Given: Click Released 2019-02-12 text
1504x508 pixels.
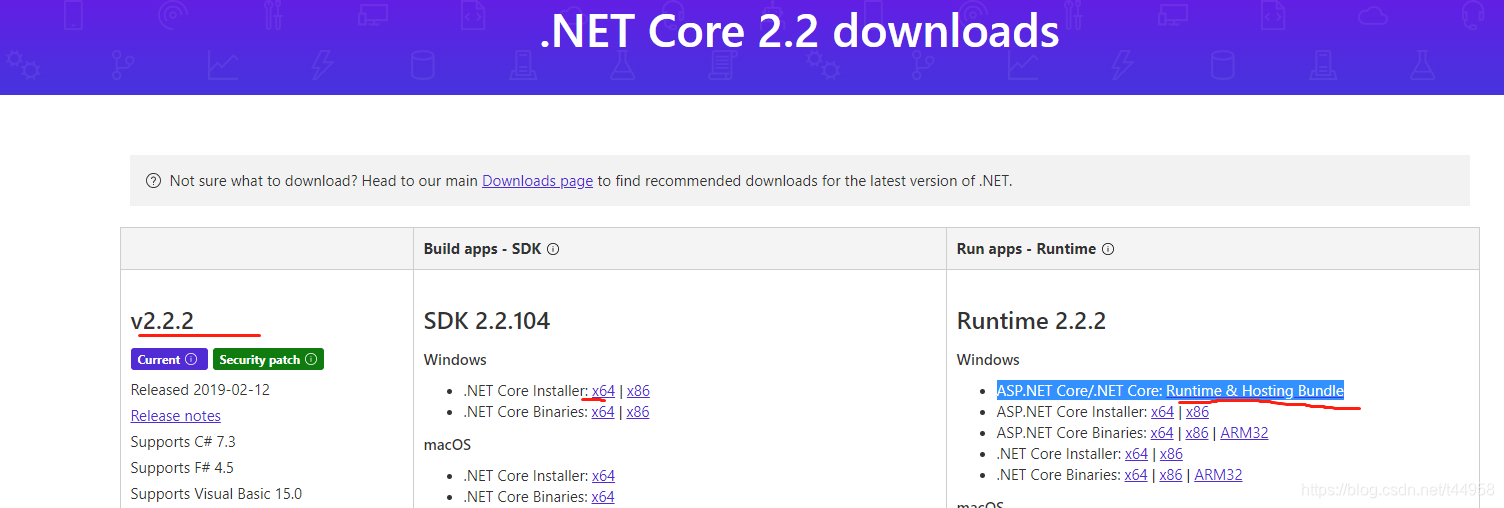Looking at the screenshot, I should [200, 390].
